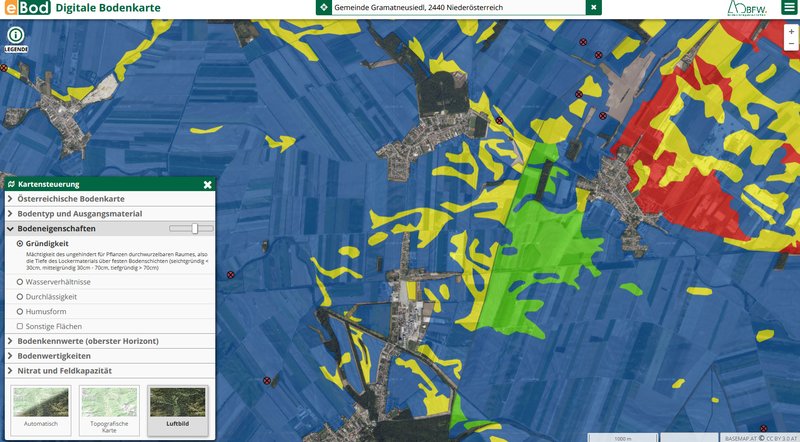Screen dimensions: 800x442
Task: Clear the location search with X button
Action: 593,8
